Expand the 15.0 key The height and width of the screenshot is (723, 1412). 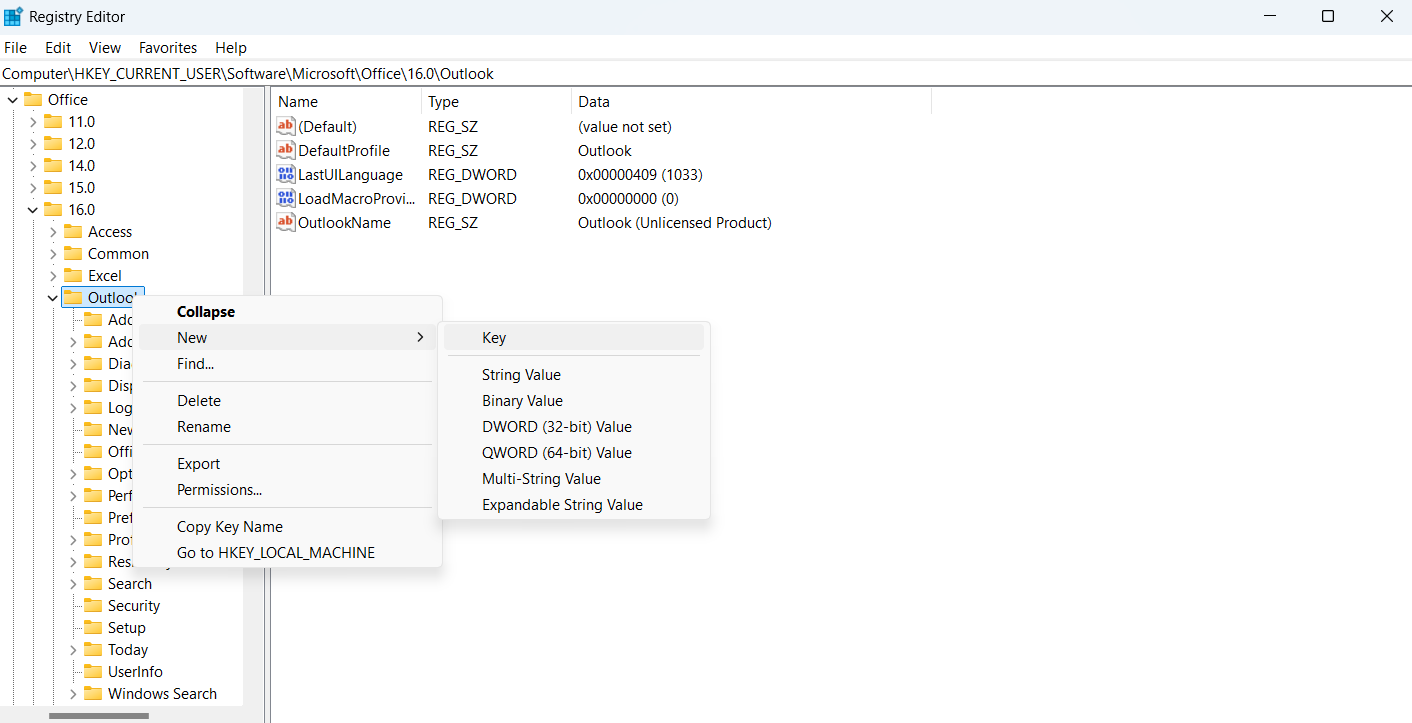pos(32,187)
